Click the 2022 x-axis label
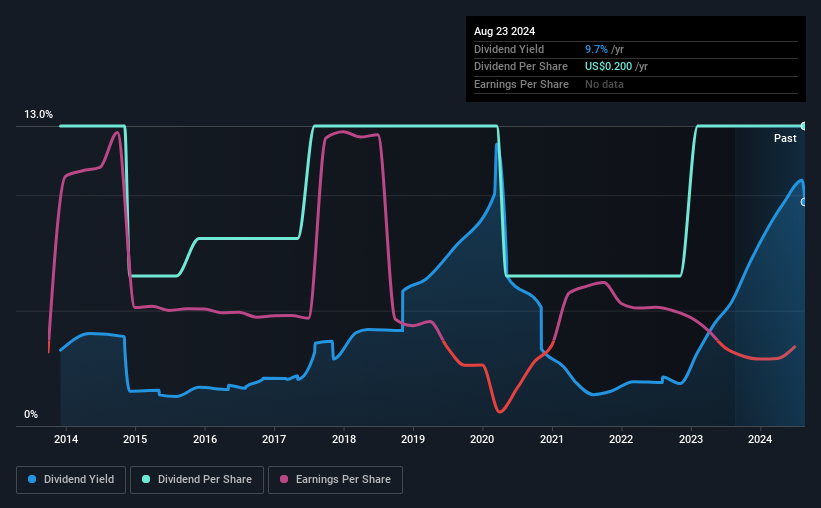This screenshot has width=821, height=508. (x=621, y=439)
